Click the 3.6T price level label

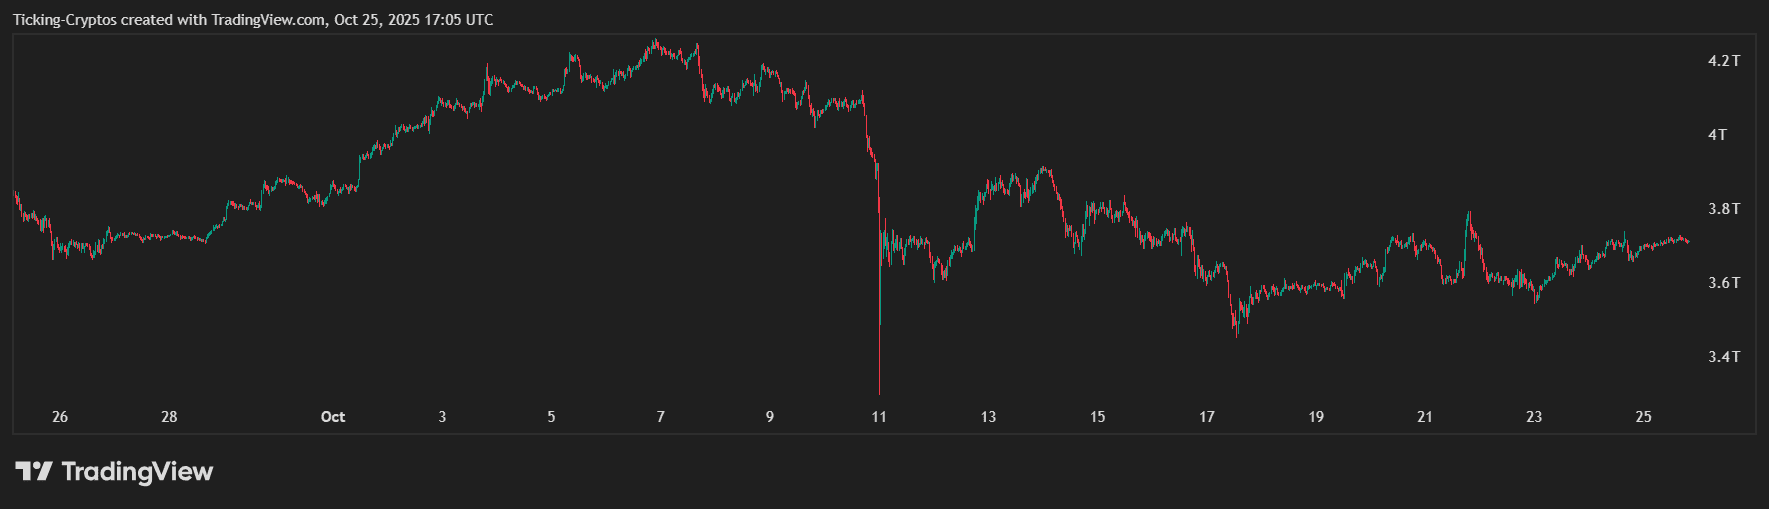click(x=1723, y=283)
